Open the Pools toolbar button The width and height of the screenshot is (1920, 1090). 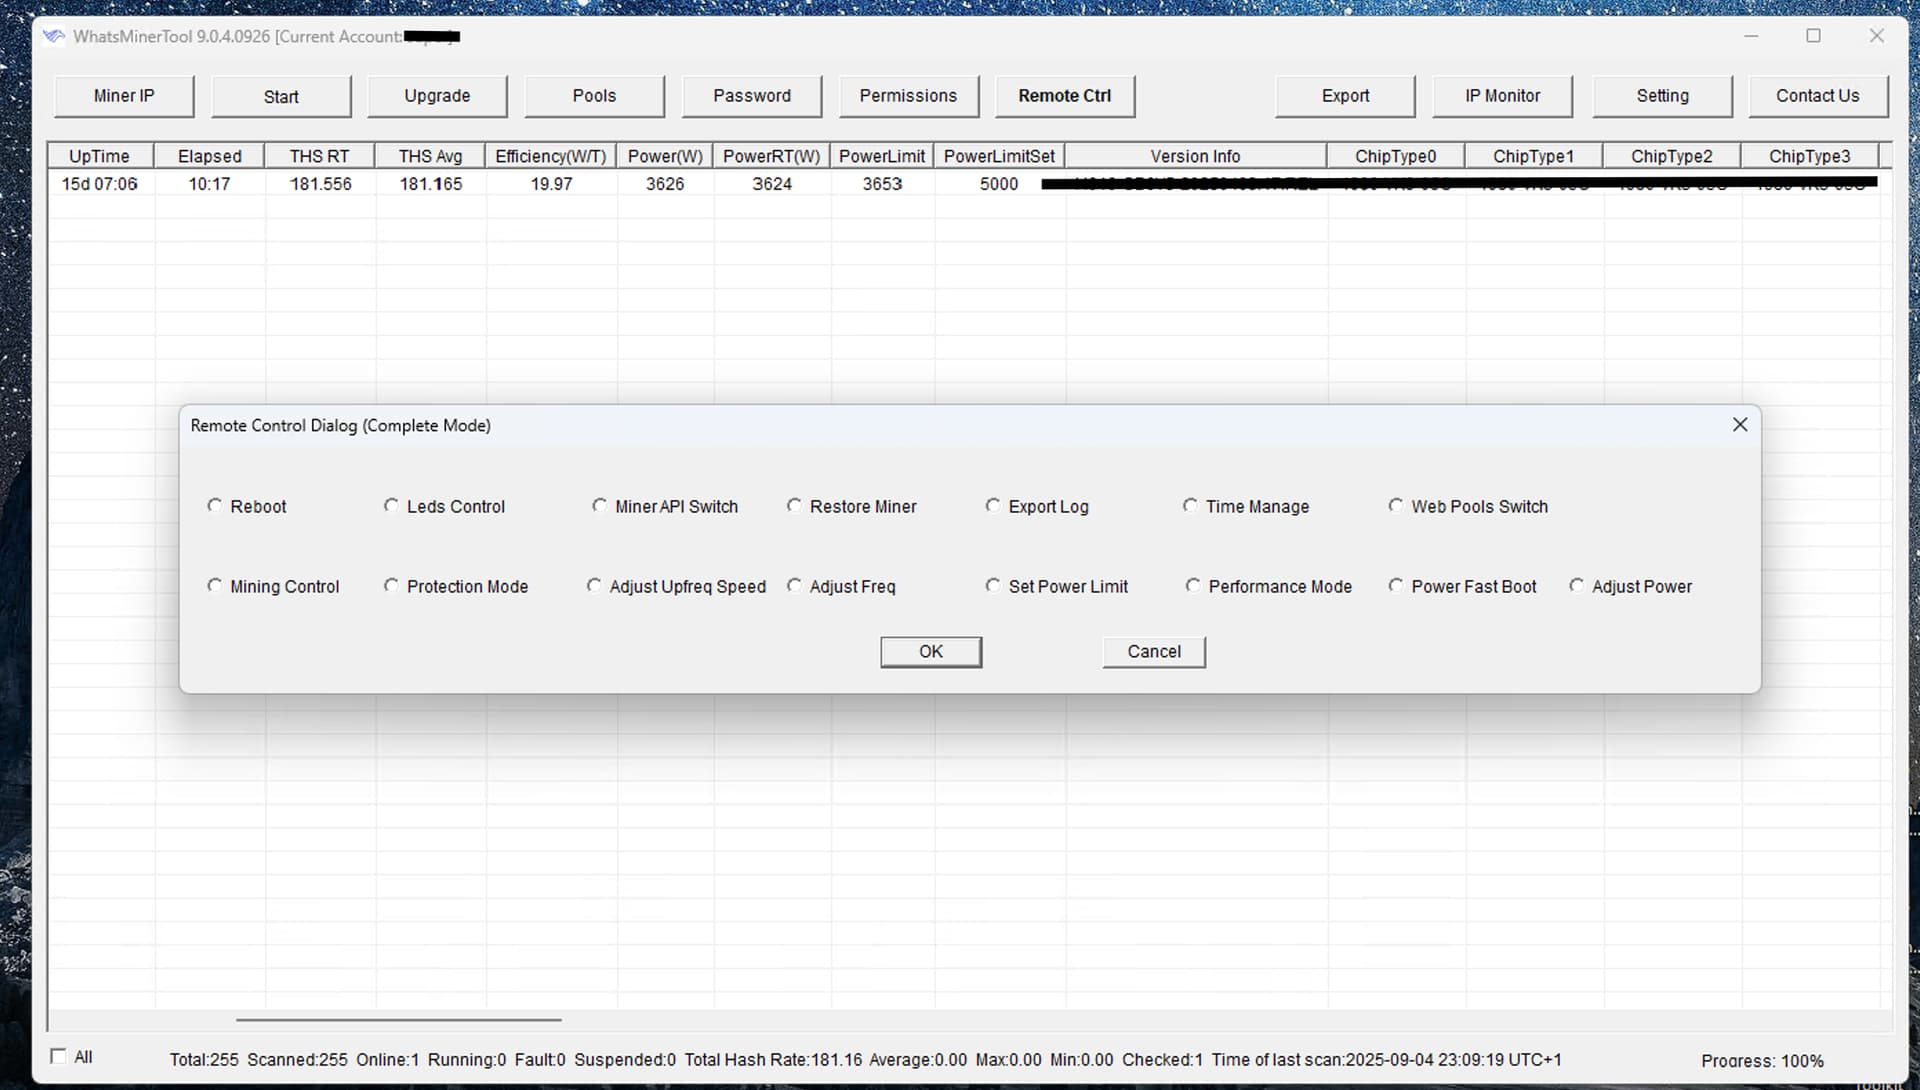coord(594,96)
